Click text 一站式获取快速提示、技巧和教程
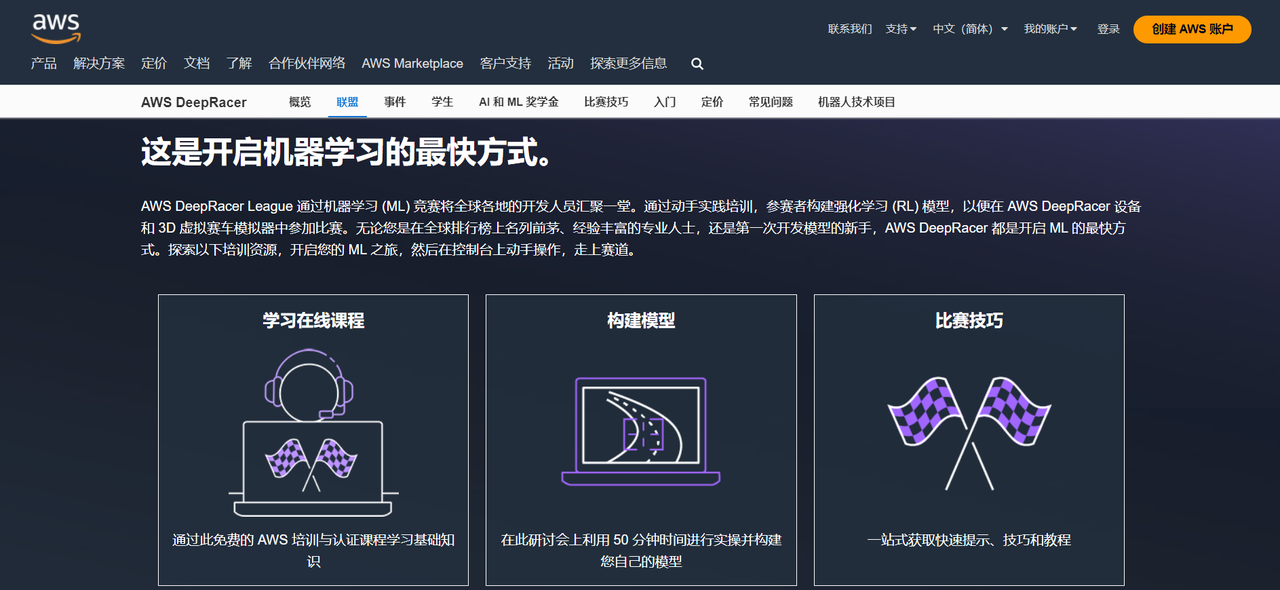 [969, 540]
